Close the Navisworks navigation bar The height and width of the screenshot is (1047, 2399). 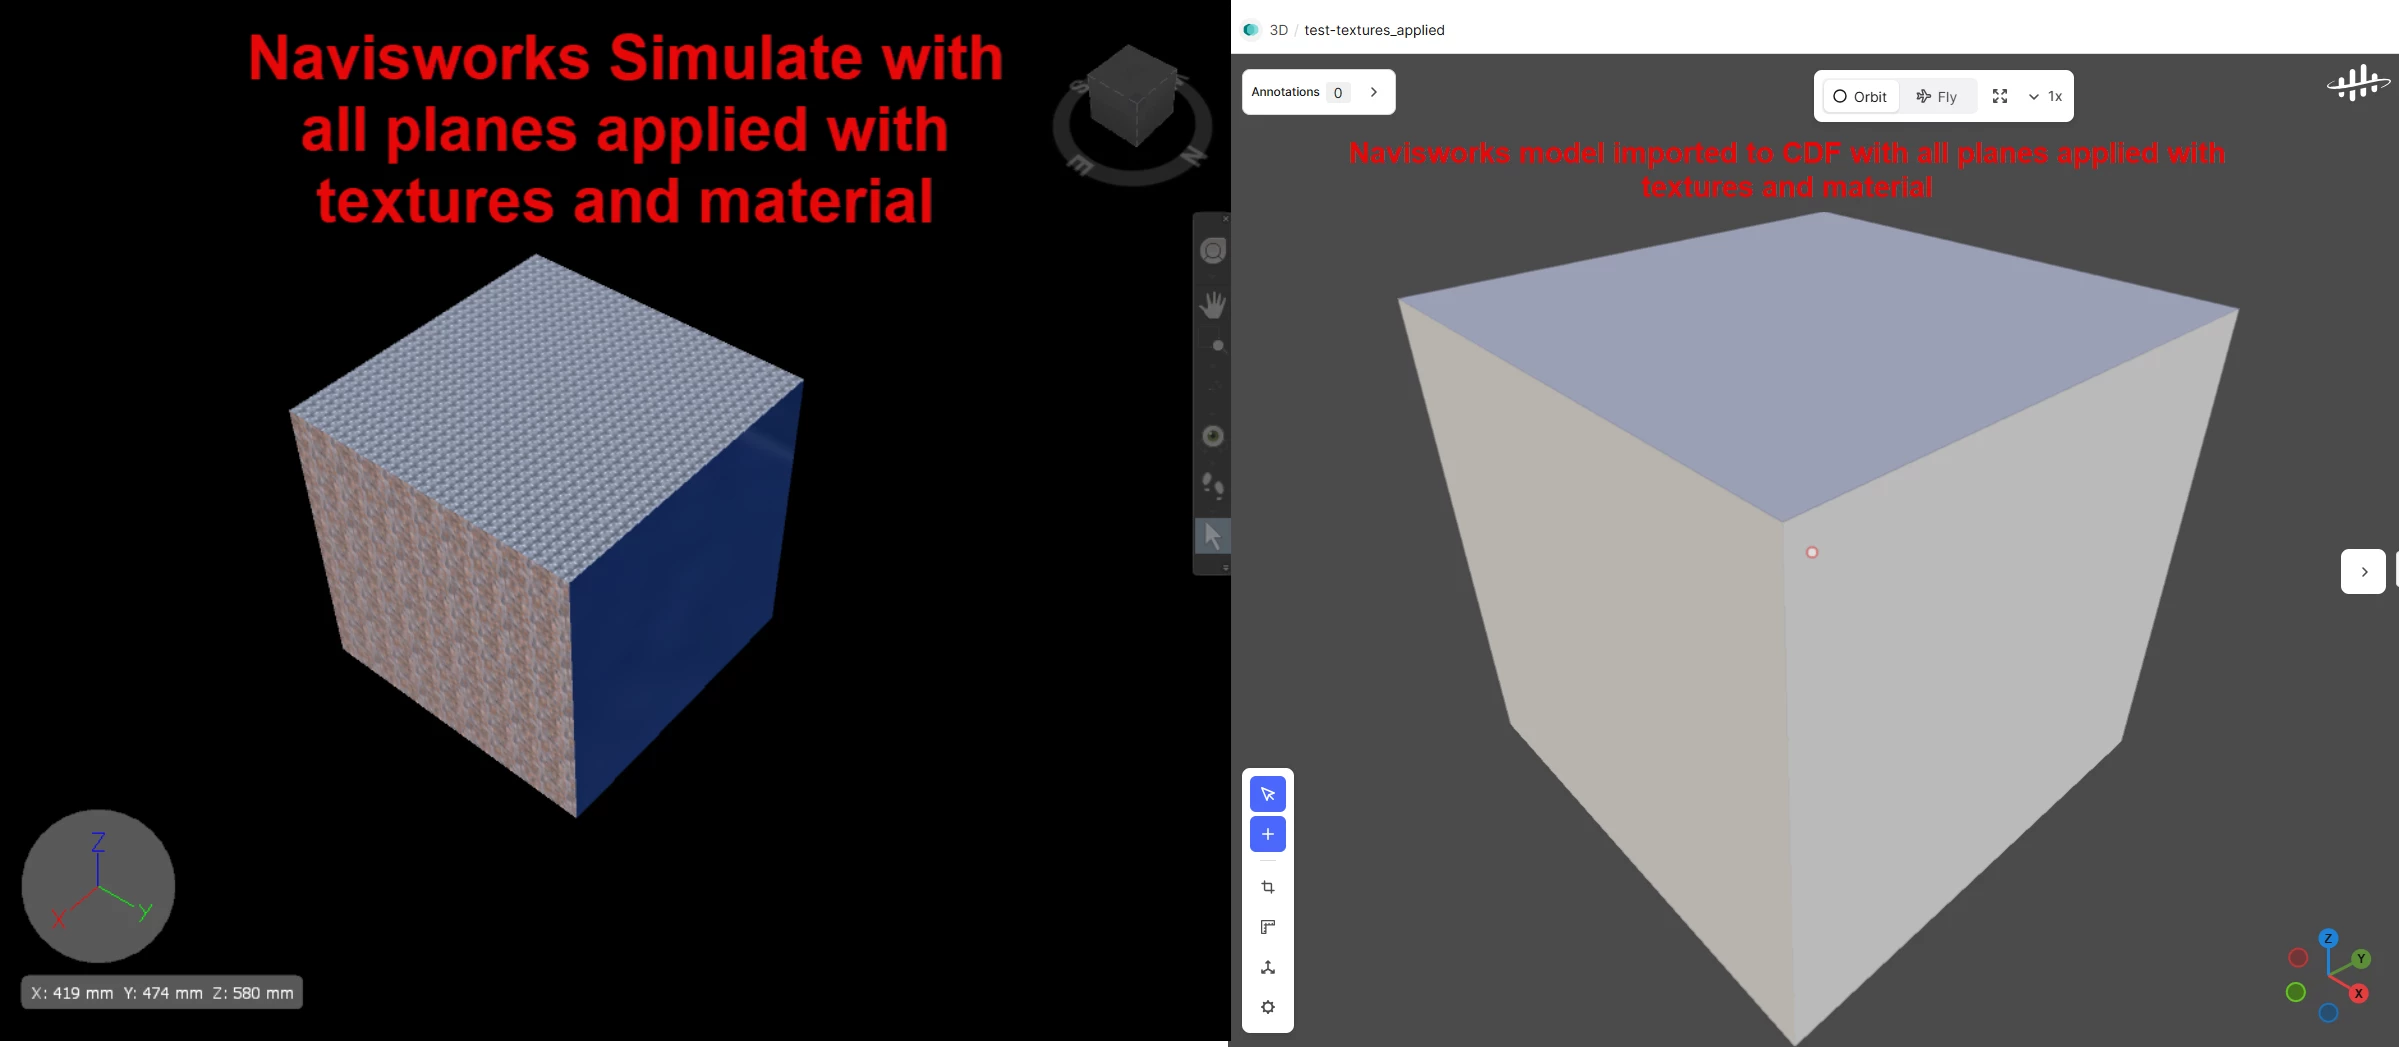pyautogui.click(x=1225, y=218)
